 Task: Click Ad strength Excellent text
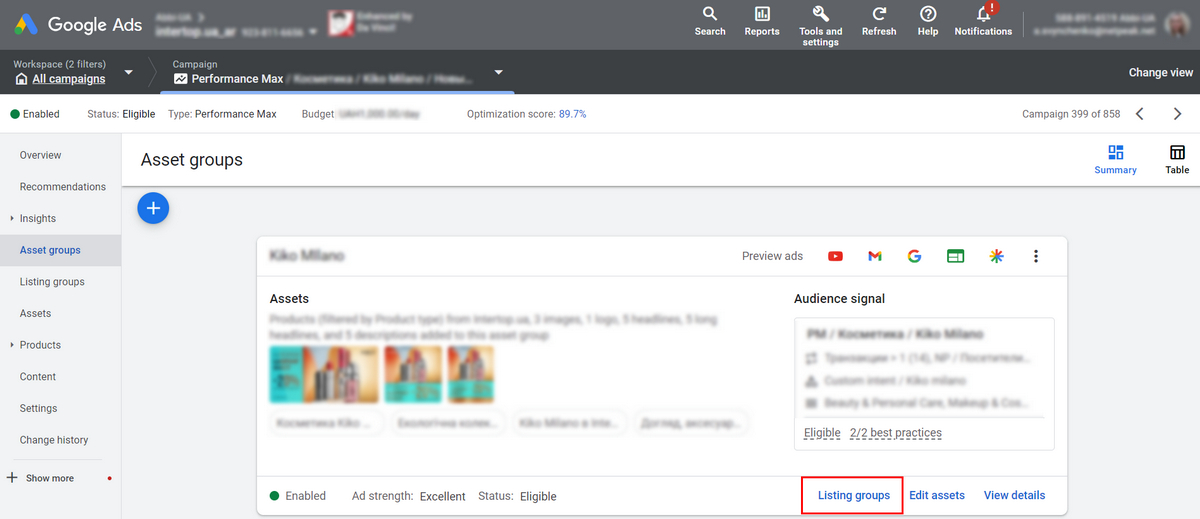coord(409,496)
